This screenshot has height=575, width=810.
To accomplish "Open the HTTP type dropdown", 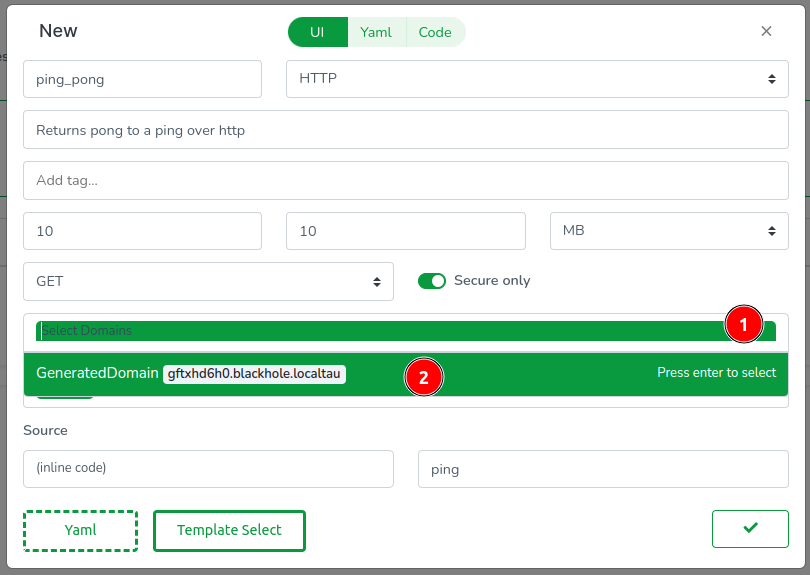I will [537, 79].
